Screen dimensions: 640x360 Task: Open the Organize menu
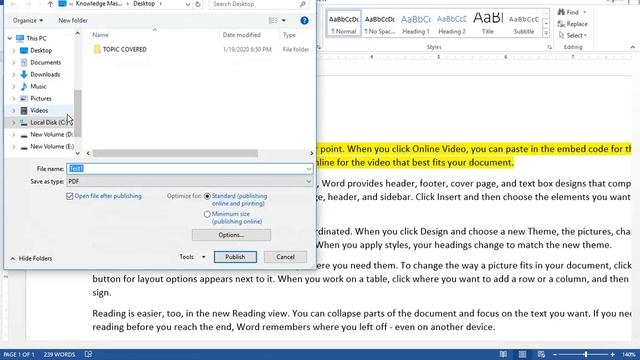pos(28,20)
